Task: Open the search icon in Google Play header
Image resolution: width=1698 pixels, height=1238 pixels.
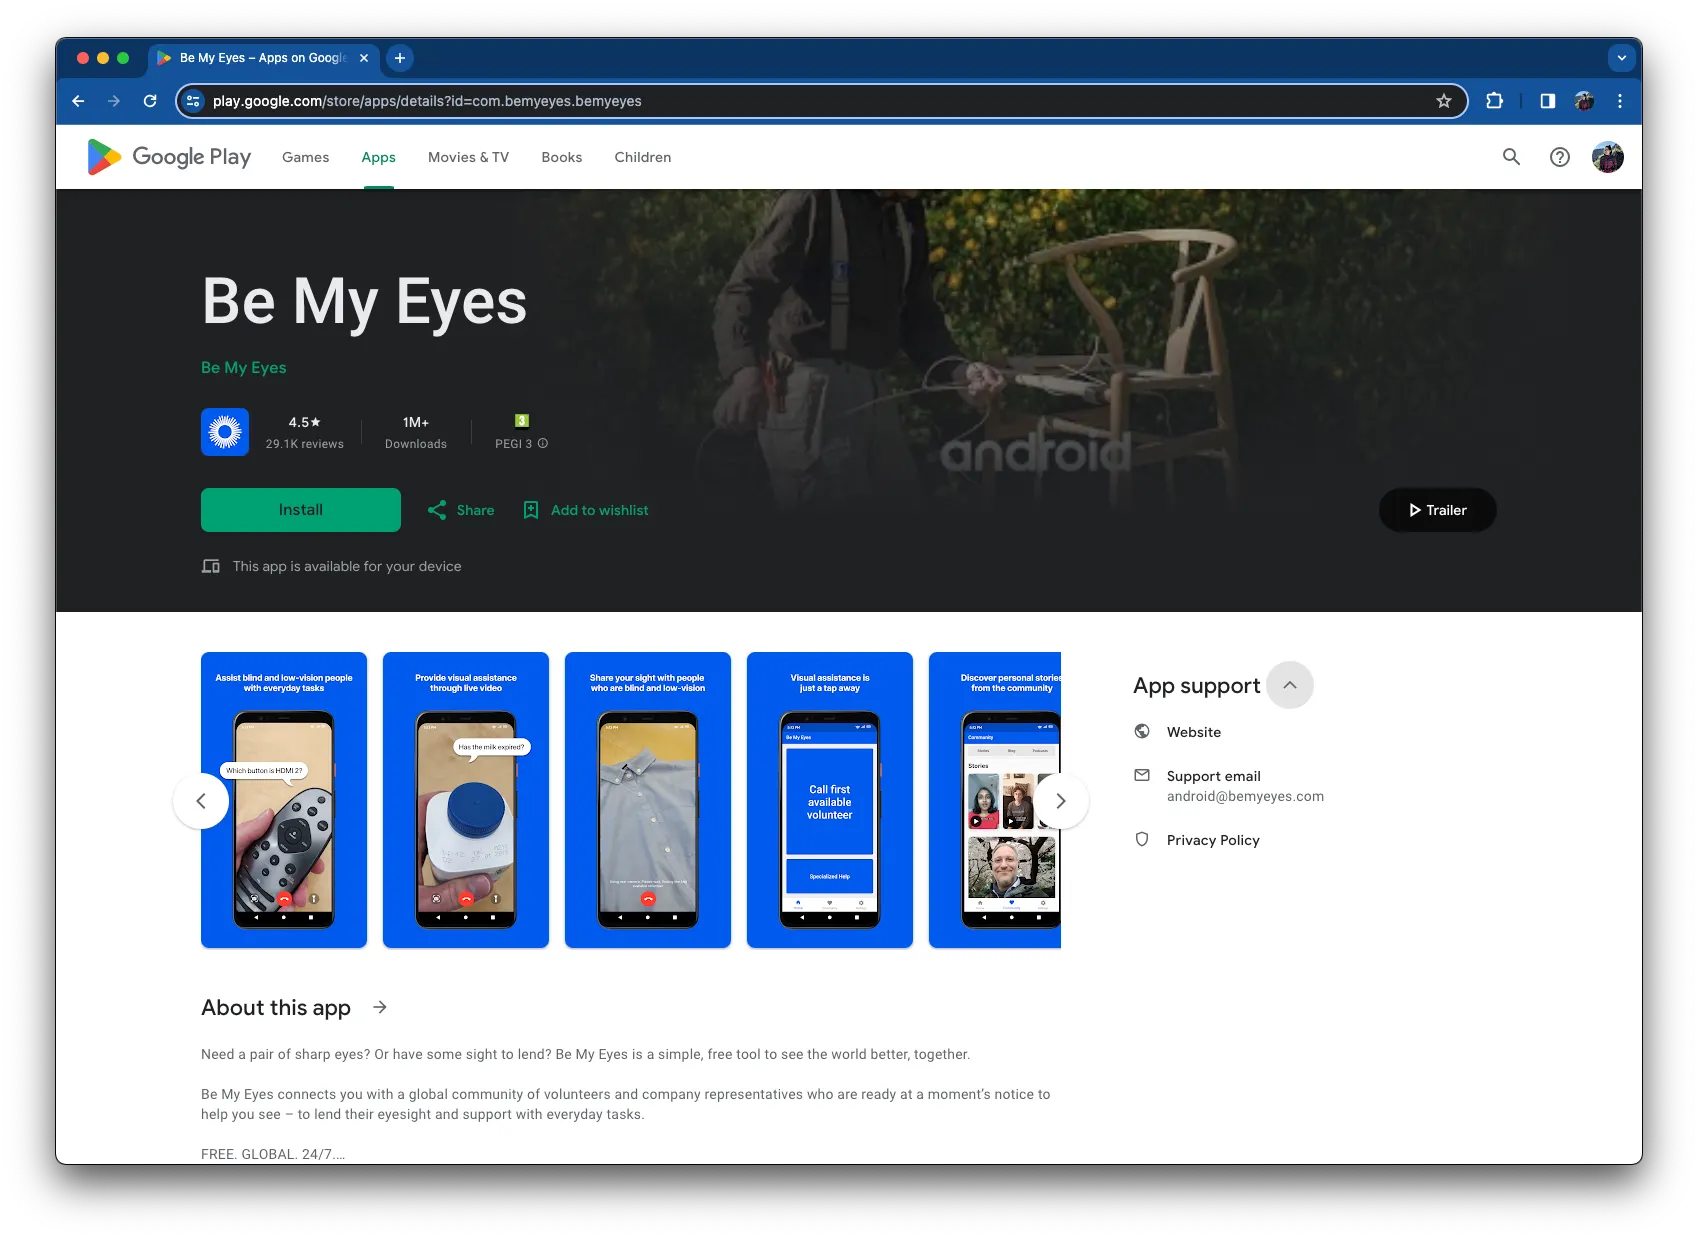Action: click(x=1511, y=157)
